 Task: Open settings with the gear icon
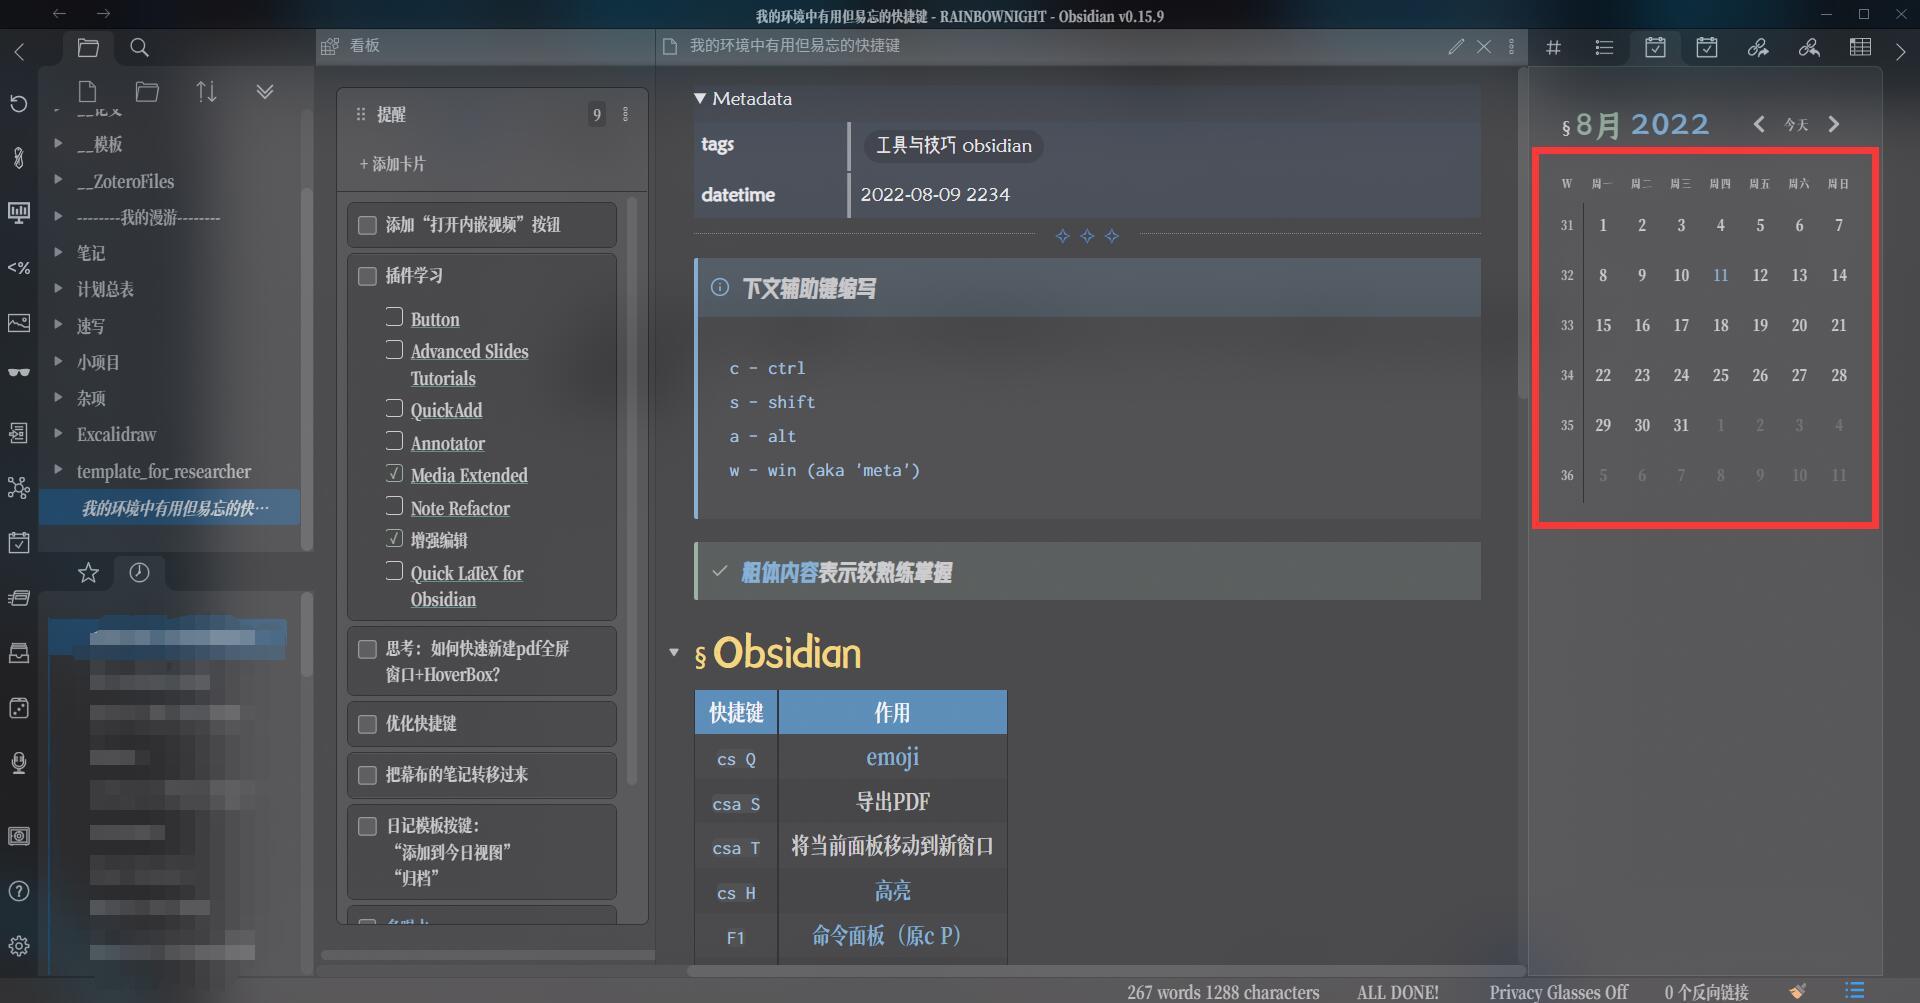coord(19,946)
